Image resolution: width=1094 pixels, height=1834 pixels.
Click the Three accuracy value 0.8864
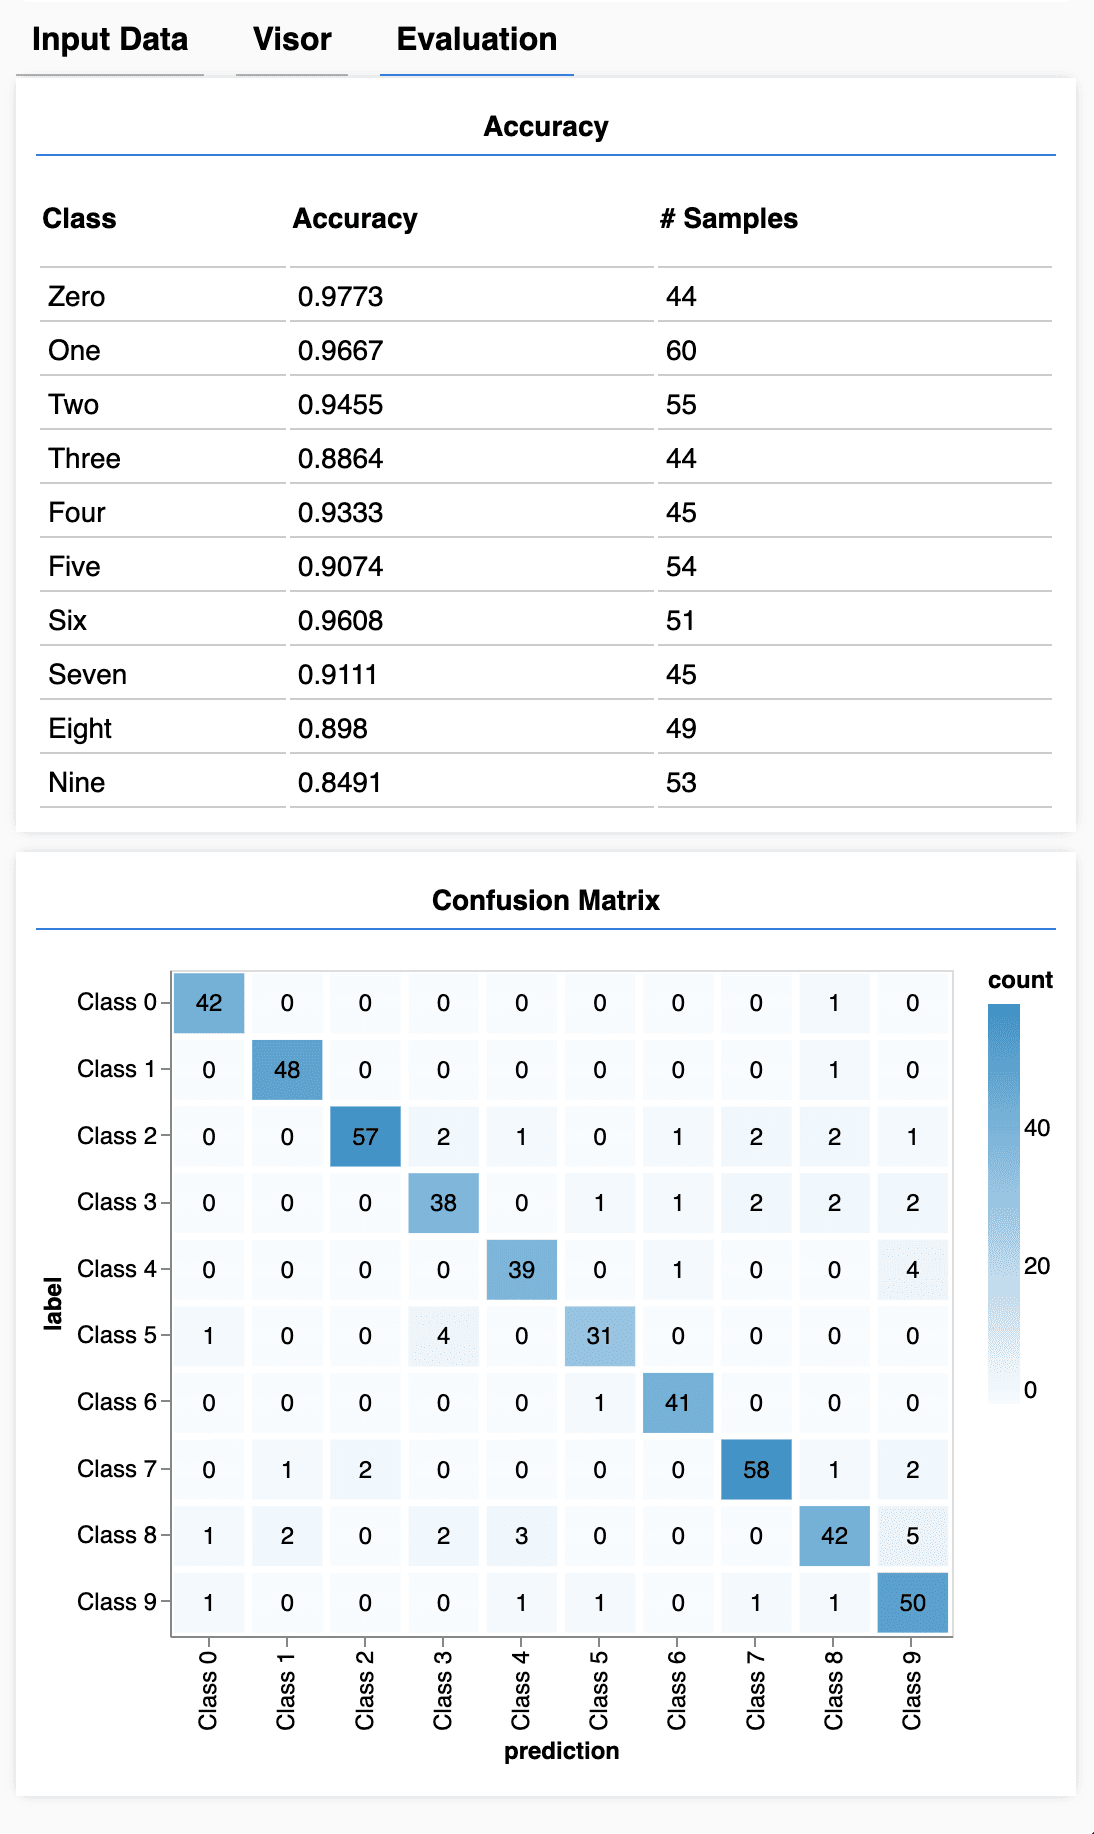(x=340, y=459)
